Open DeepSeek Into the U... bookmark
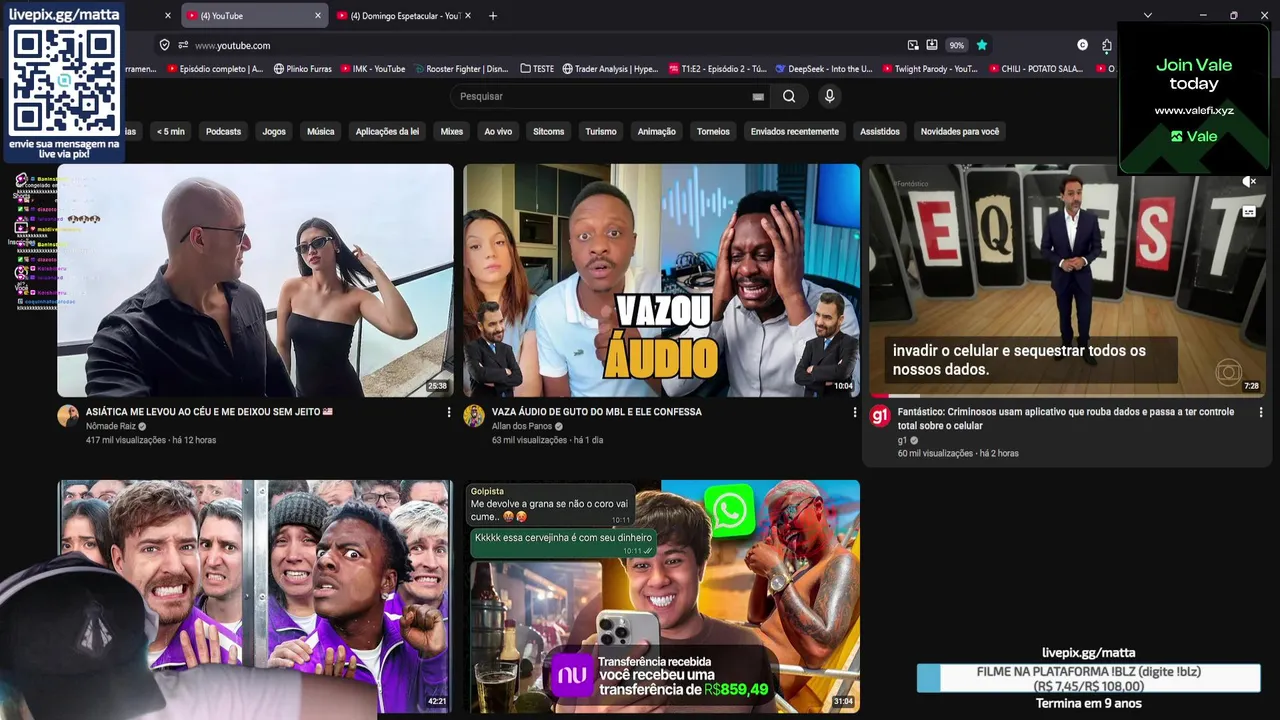Screen dimensions: 1280x720 pyautogui.click(x=824, y=69)
